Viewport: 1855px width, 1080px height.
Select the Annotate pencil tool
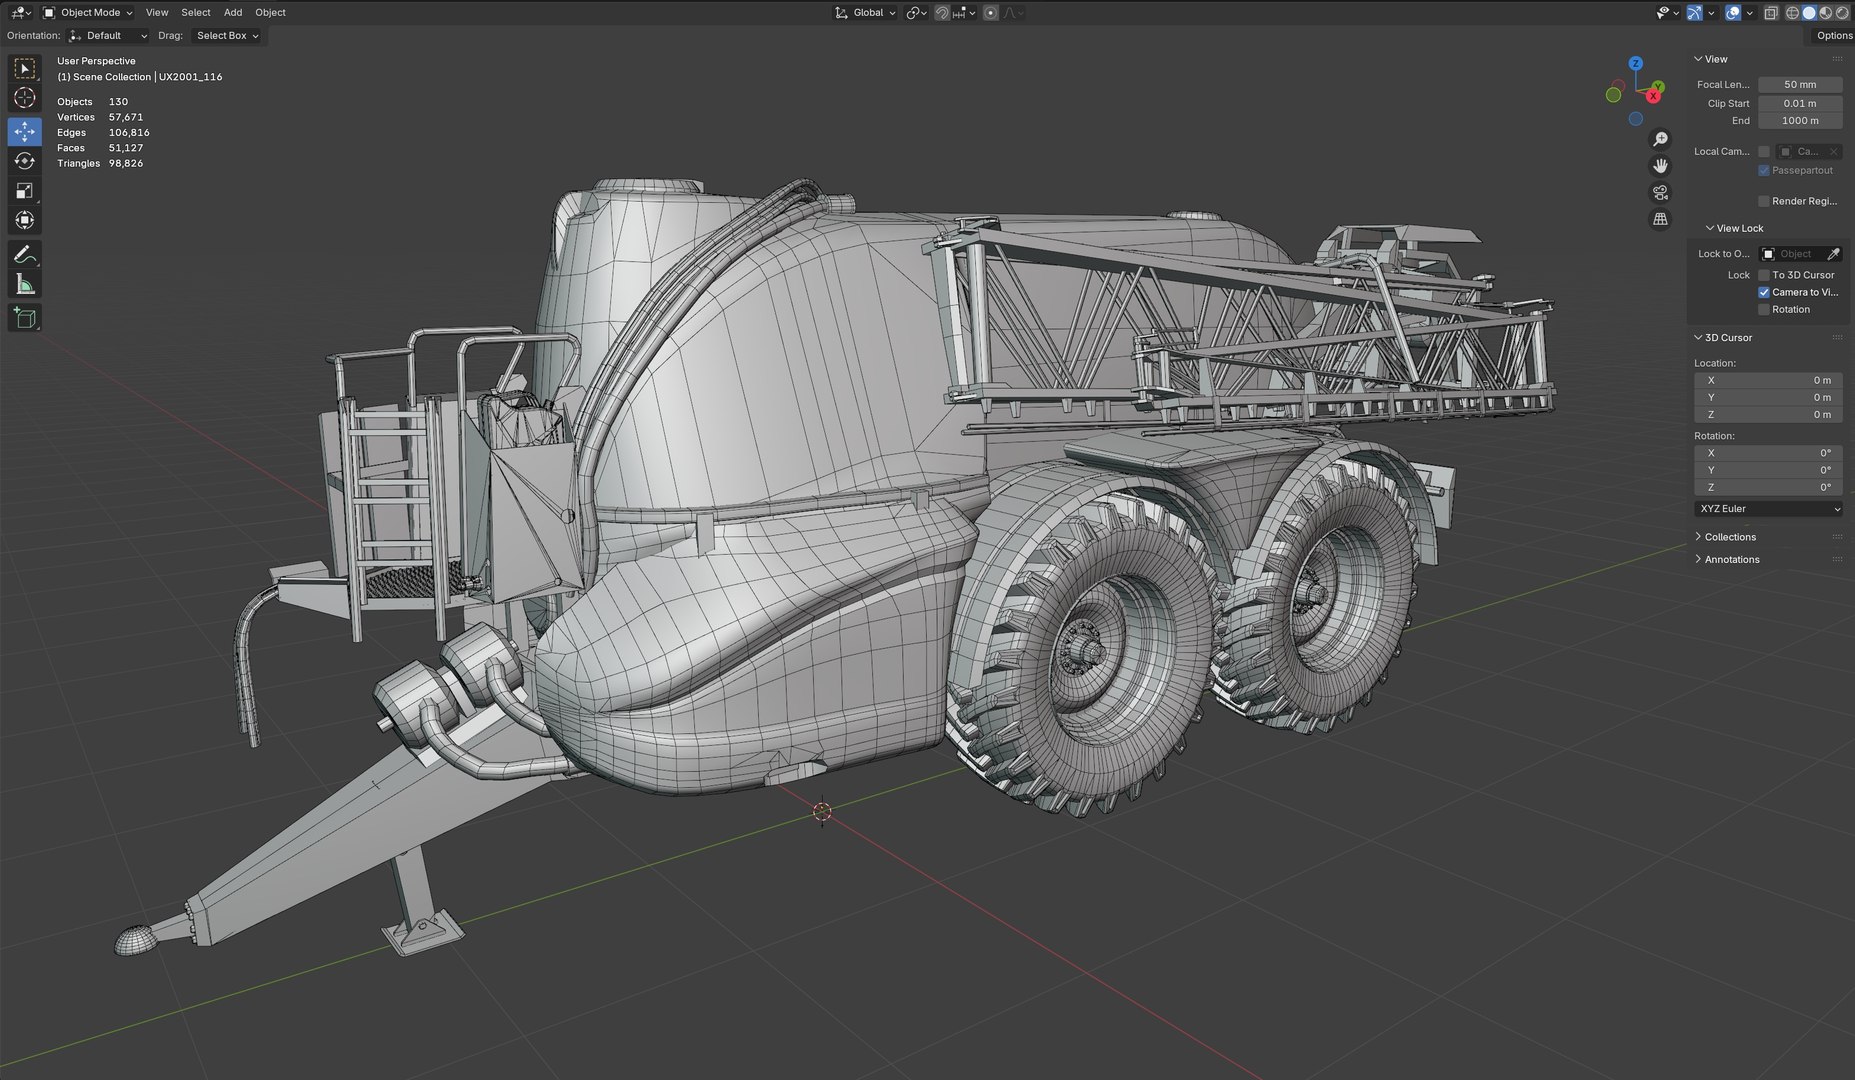pyautogui.click(x=25, y=255)
